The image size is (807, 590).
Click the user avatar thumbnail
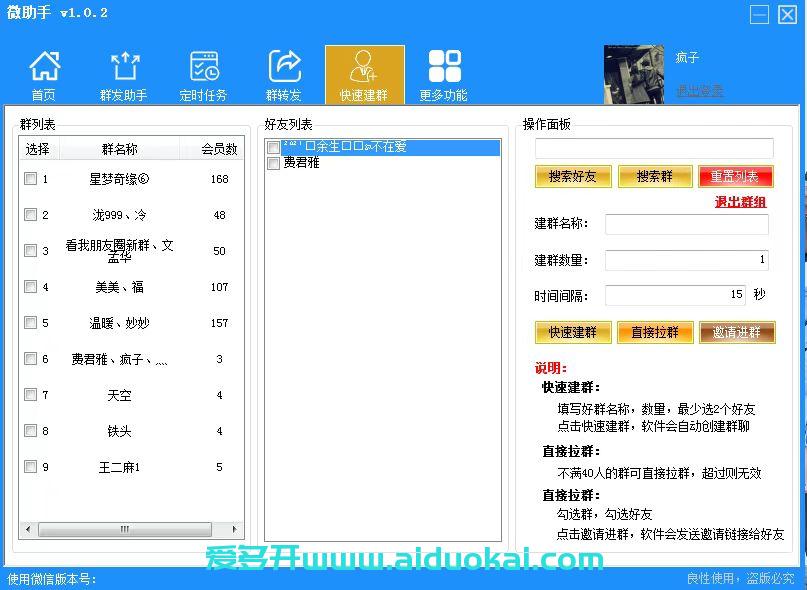click(634, 74)
